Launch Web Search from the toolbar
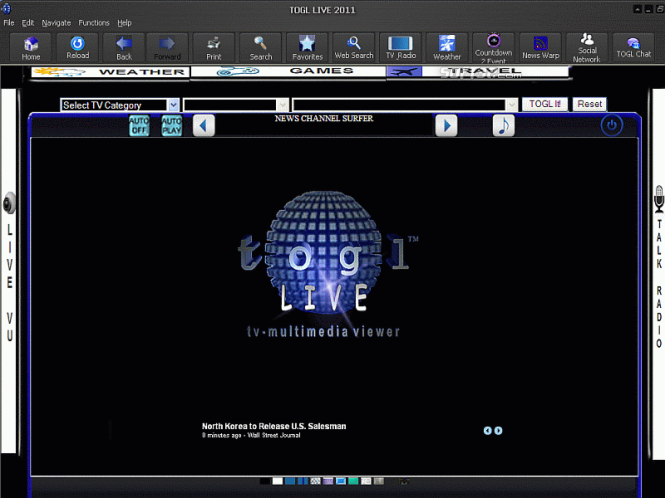The image size is (665, 498). click(x=354, y=48)
